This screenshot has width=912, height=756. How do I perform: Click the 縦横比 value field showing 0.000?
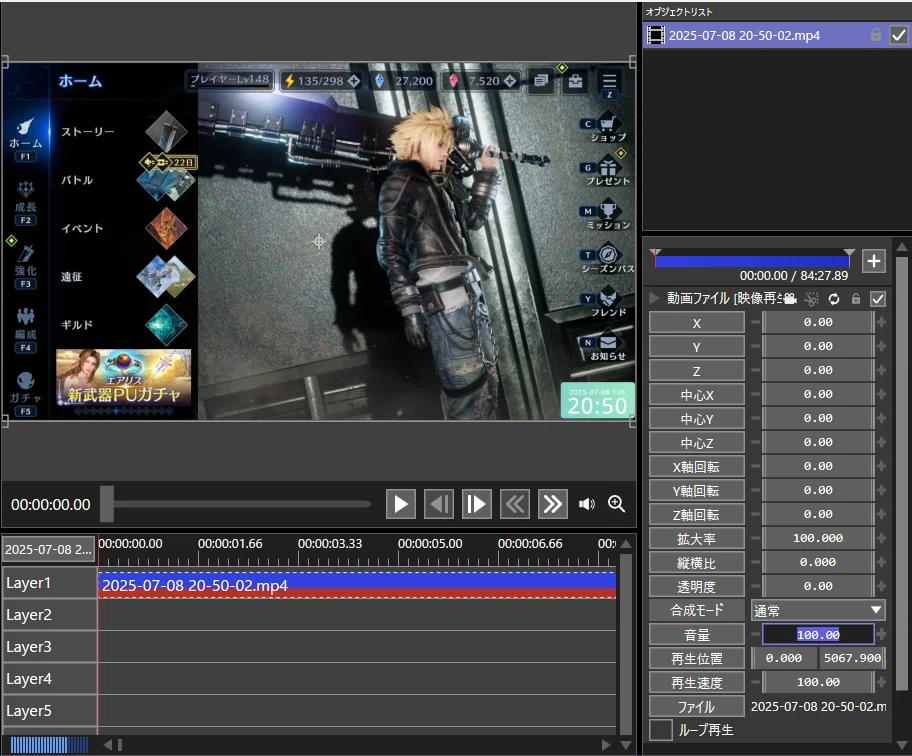click(x=818, y=562)
